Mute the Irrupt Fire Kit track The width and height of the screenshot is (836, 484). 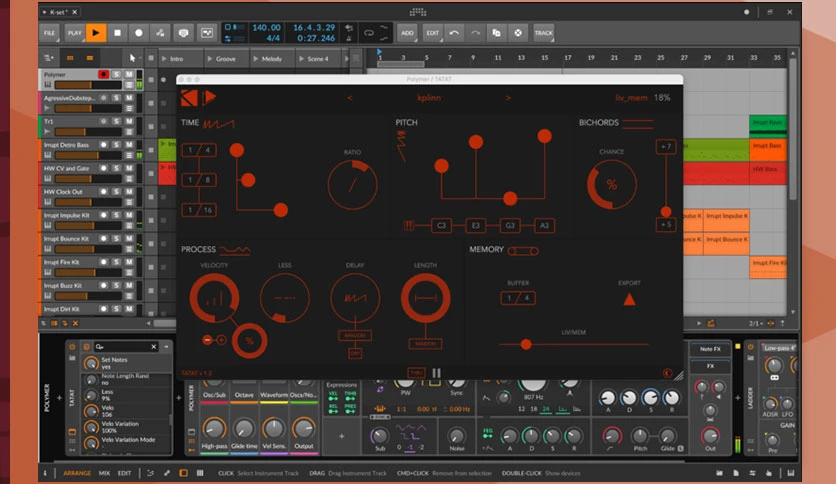[129, 262]
